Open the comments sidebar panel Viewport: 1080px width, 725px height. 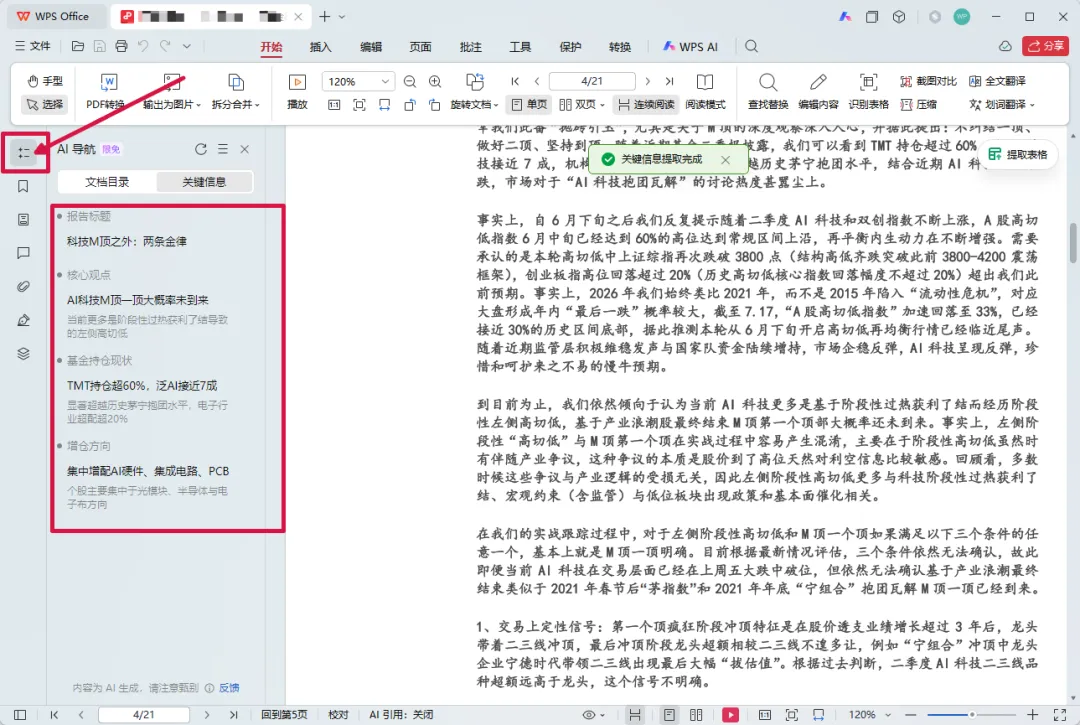tap(23, 253)
